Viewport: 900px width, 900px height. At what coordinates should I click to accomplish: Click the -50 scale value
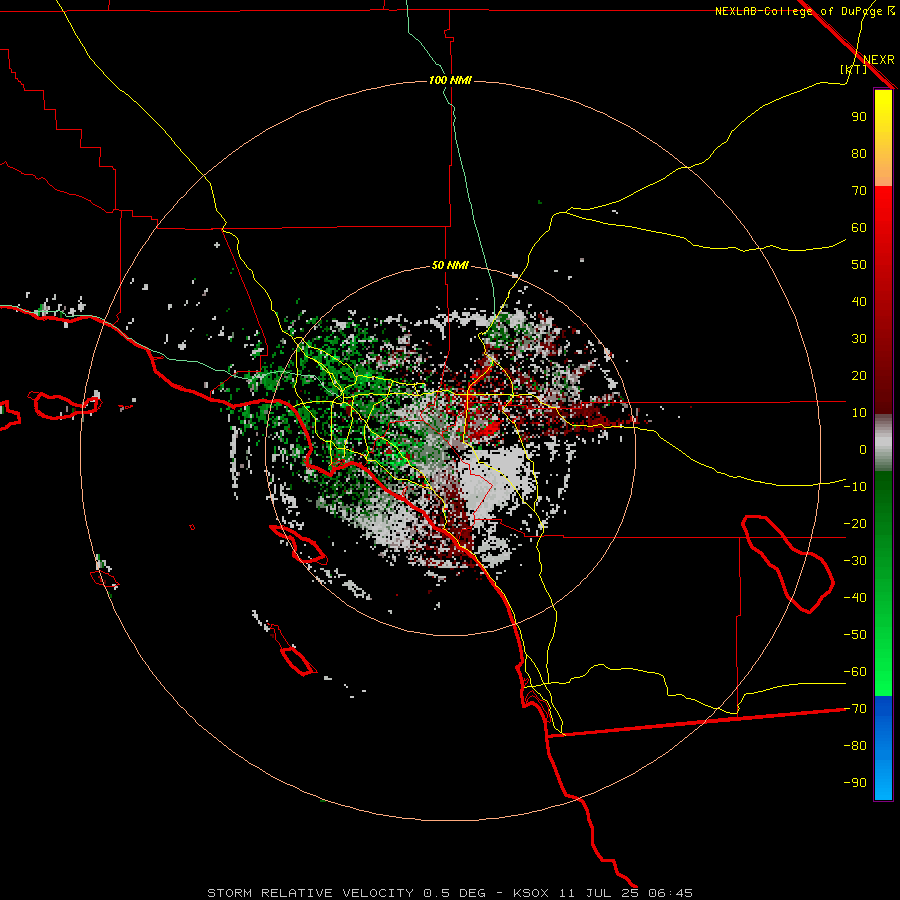point(855,635)
